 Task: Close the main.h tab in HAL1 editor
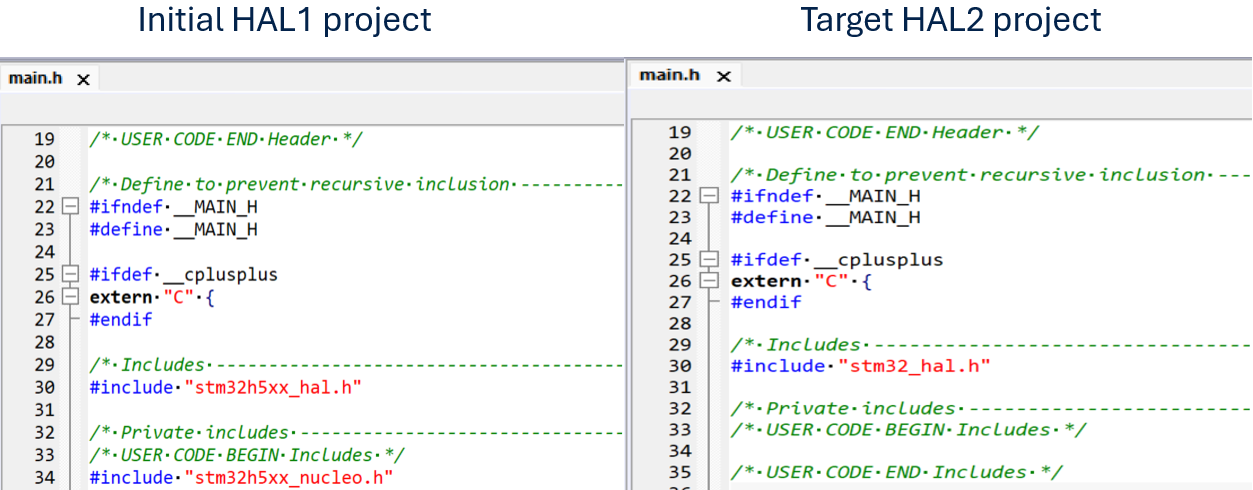pyautogui.click(x=83, y=79)
